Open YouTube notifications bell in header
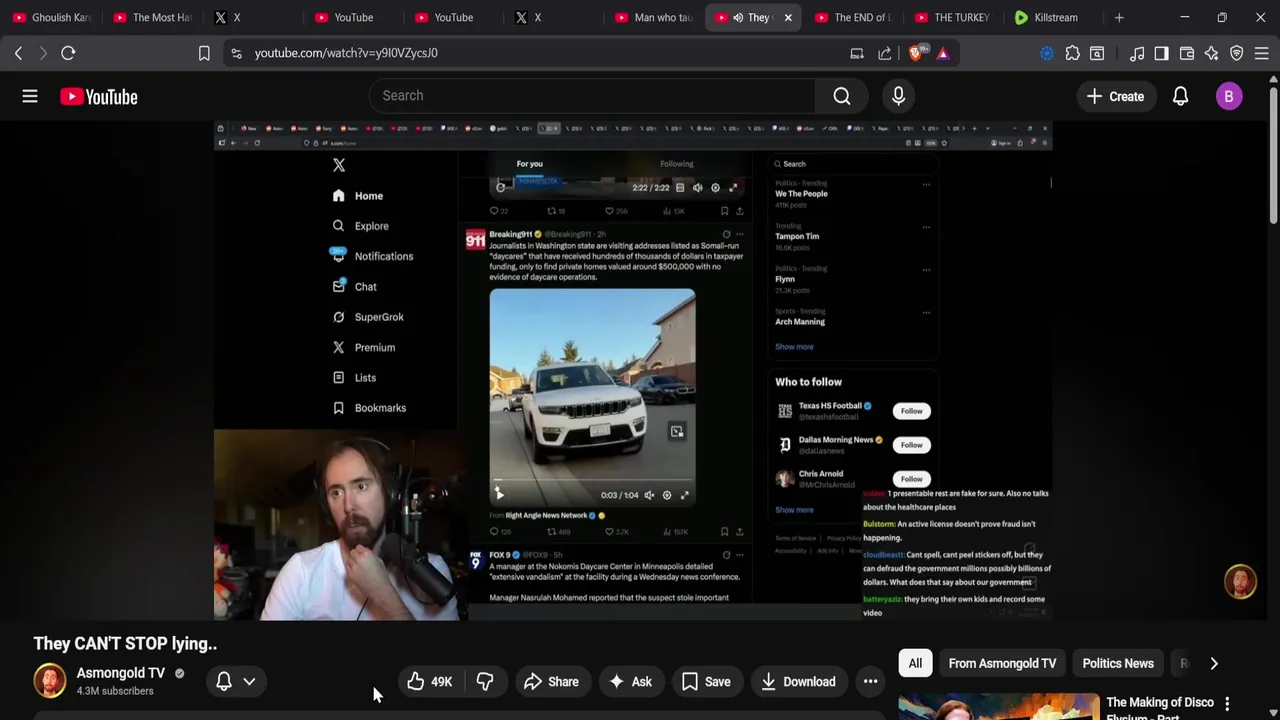 1180,96
